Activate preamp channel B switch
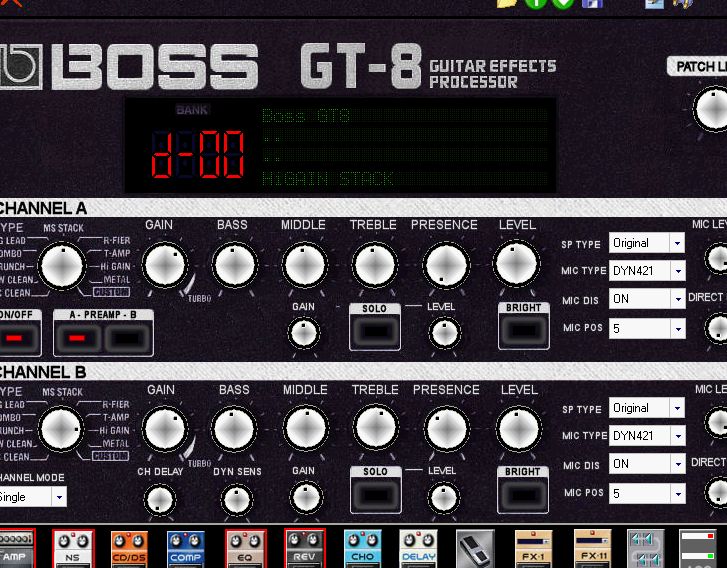This screenshot has height=568, width=727. [128, 338]
